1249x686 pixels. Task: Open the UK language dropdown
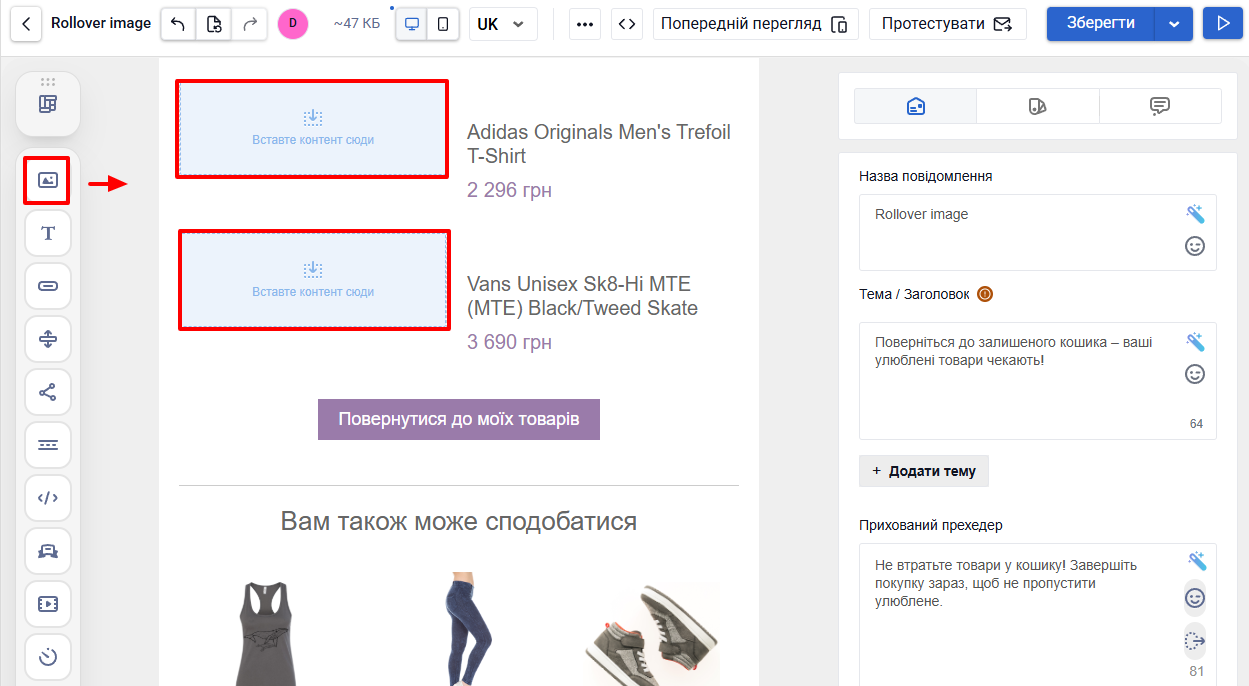pos(503,24)
